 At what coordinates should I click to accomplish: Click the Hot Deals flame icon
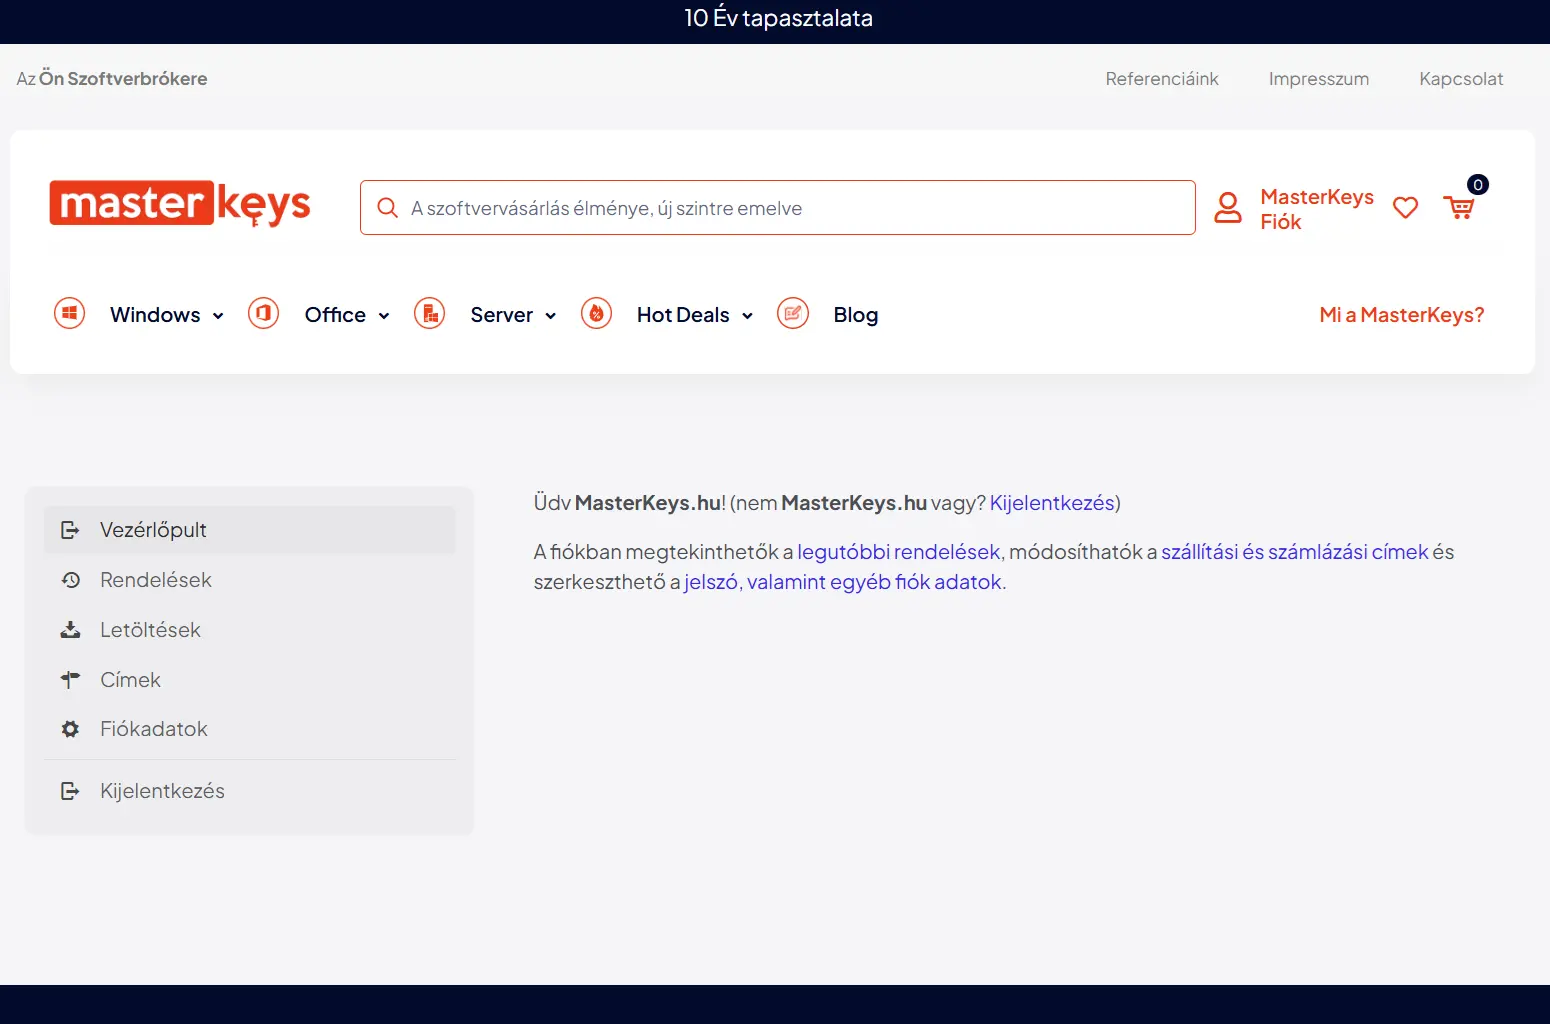coord(597,314)
